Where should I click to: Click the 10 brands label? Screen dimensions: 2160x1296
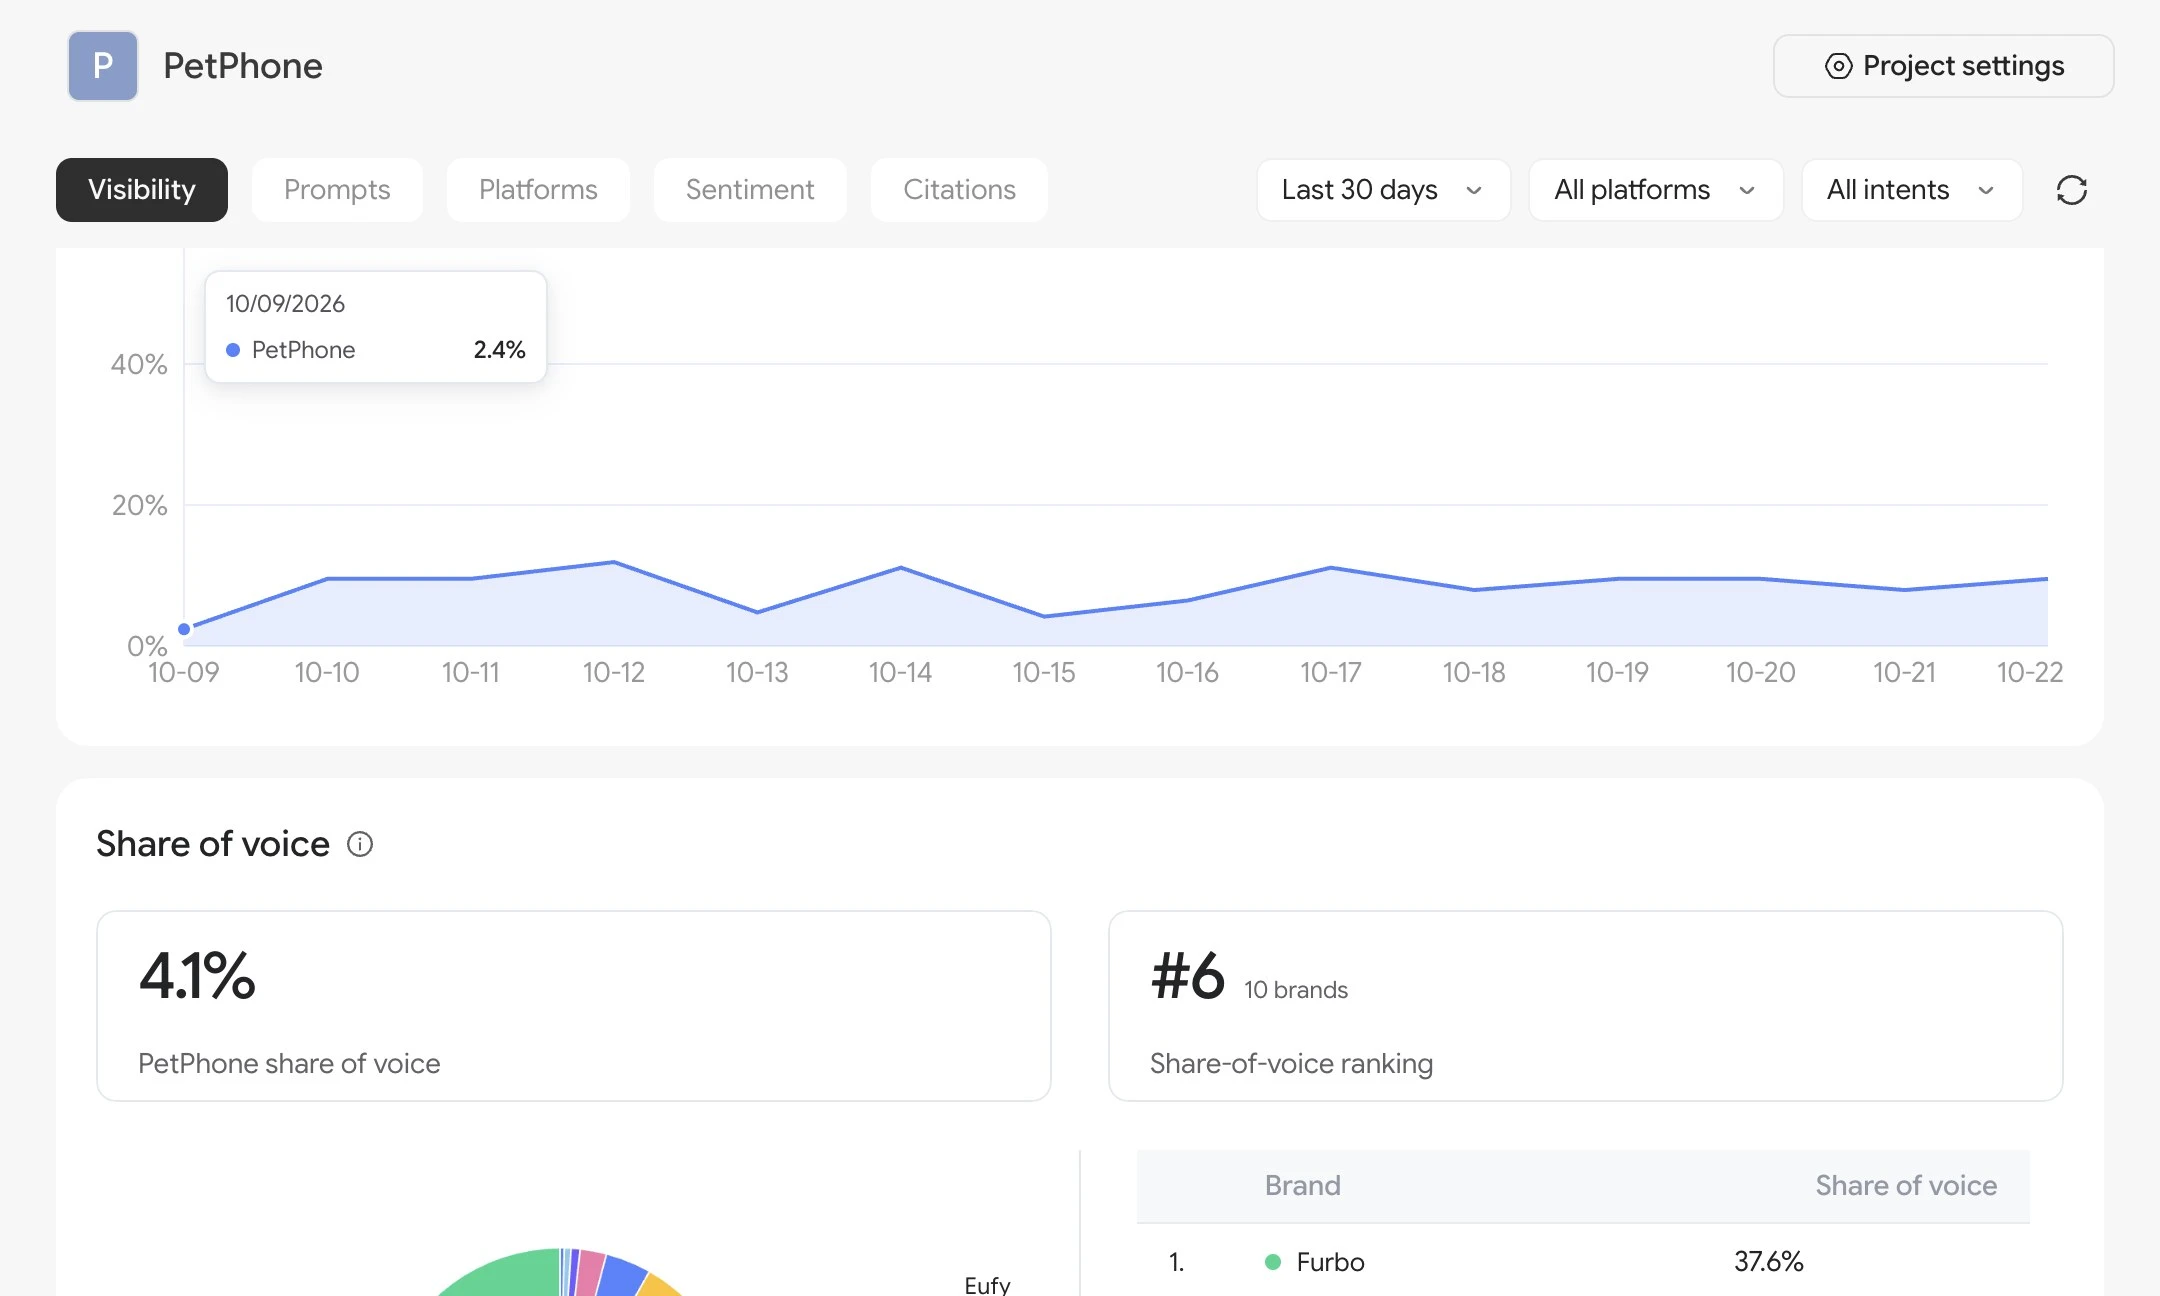click(1295, 990)
